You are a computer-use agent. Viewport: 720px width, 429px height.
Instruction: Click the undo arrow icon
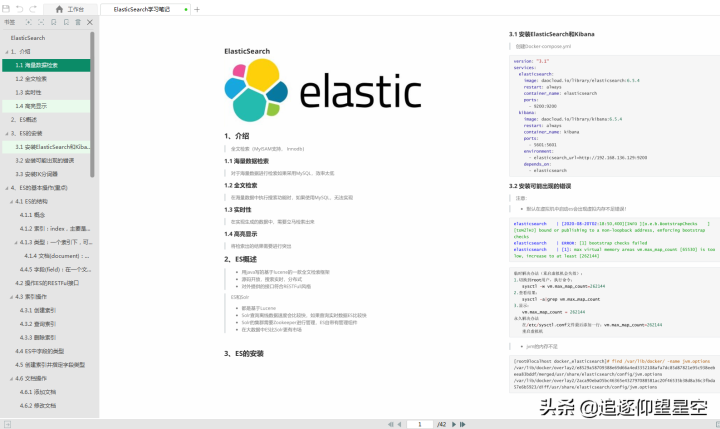20,9
